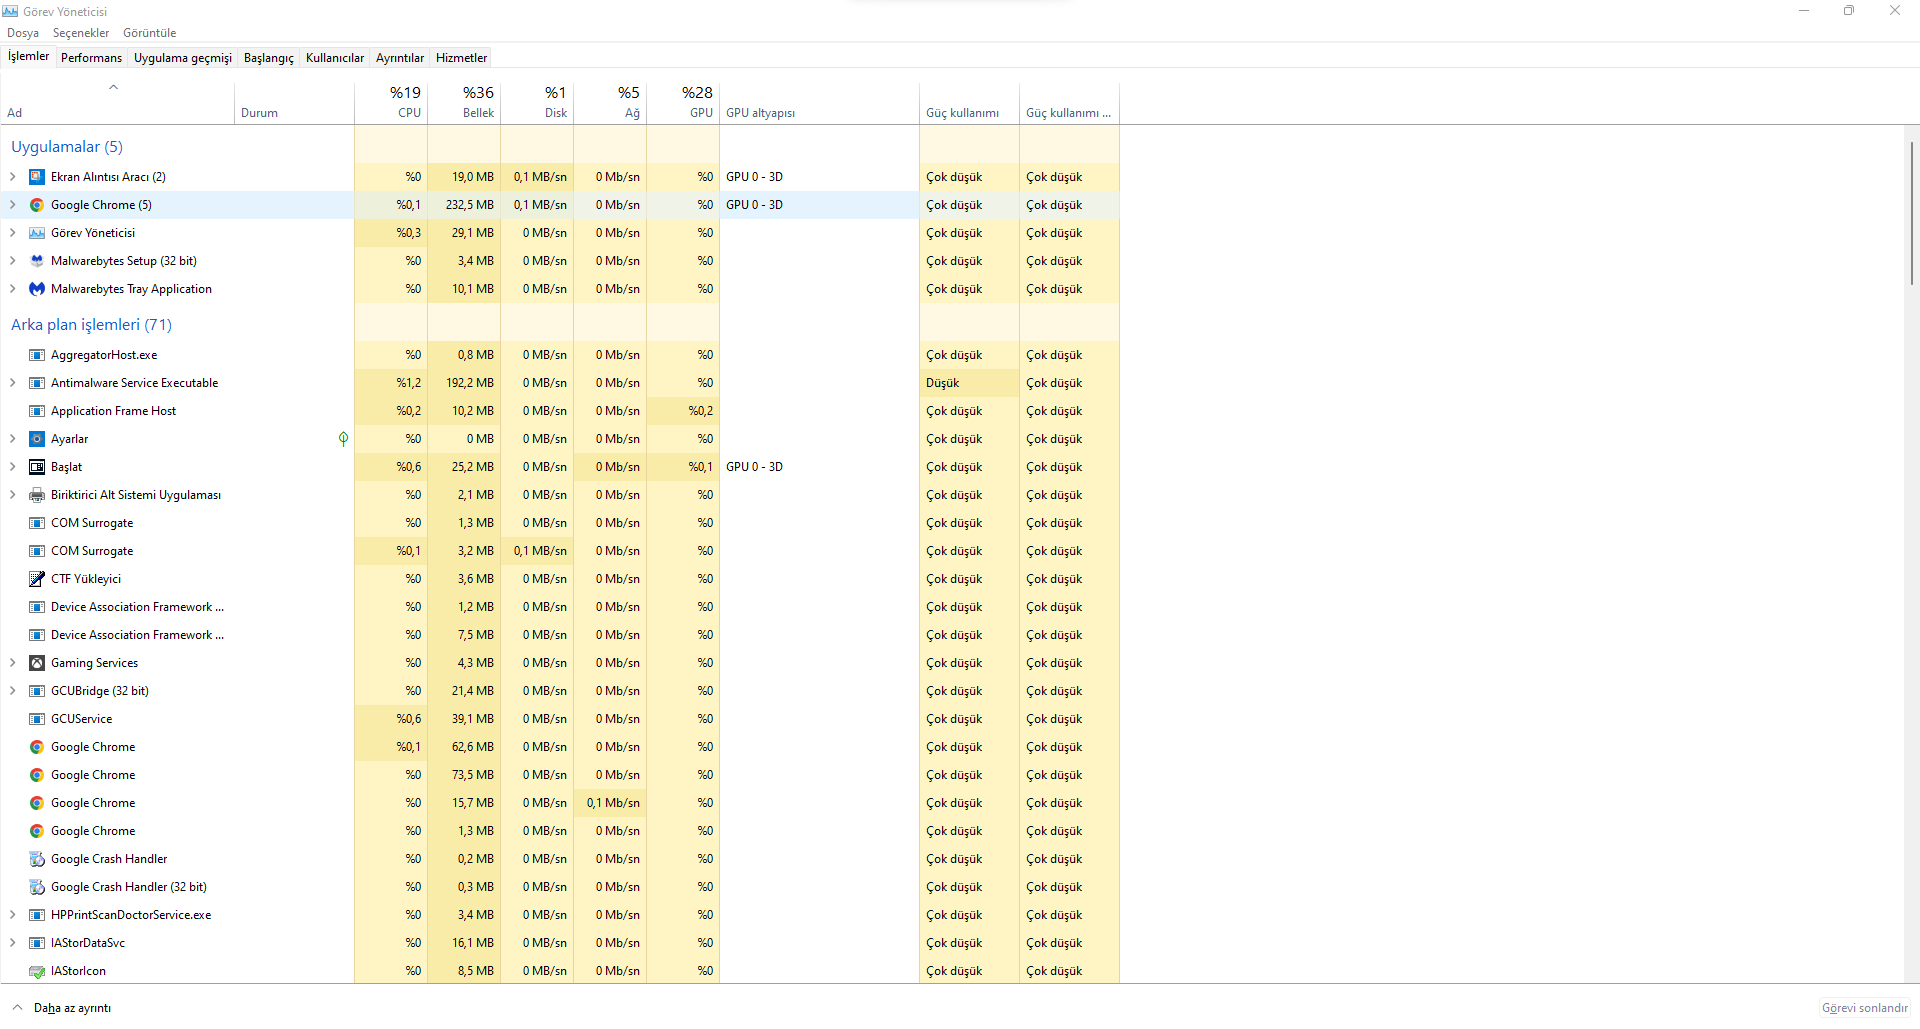Expand the Görev Yöneticisi app entry
Image resolution: width=1920 pixels, height=1029 pixels.
13,233
